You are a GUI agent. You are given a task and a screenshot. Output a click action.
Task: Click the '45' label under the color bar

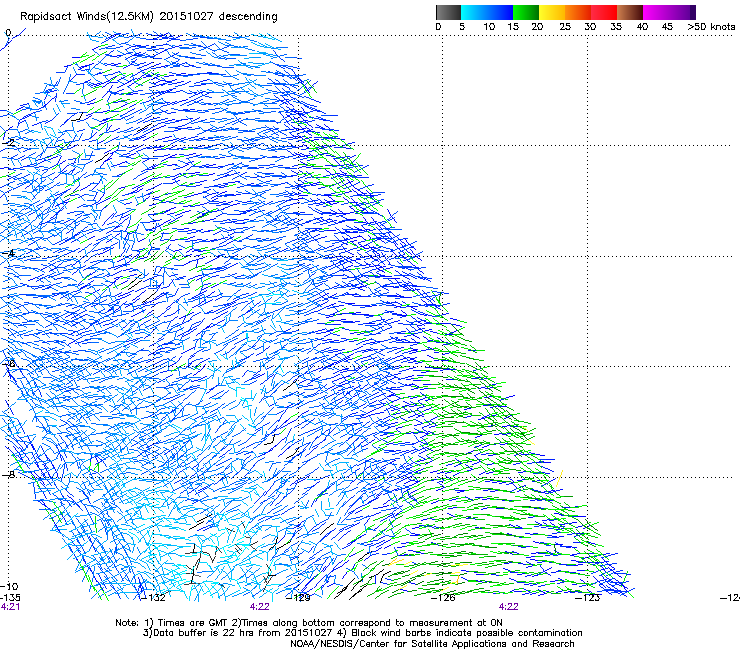tap(667, 27)
